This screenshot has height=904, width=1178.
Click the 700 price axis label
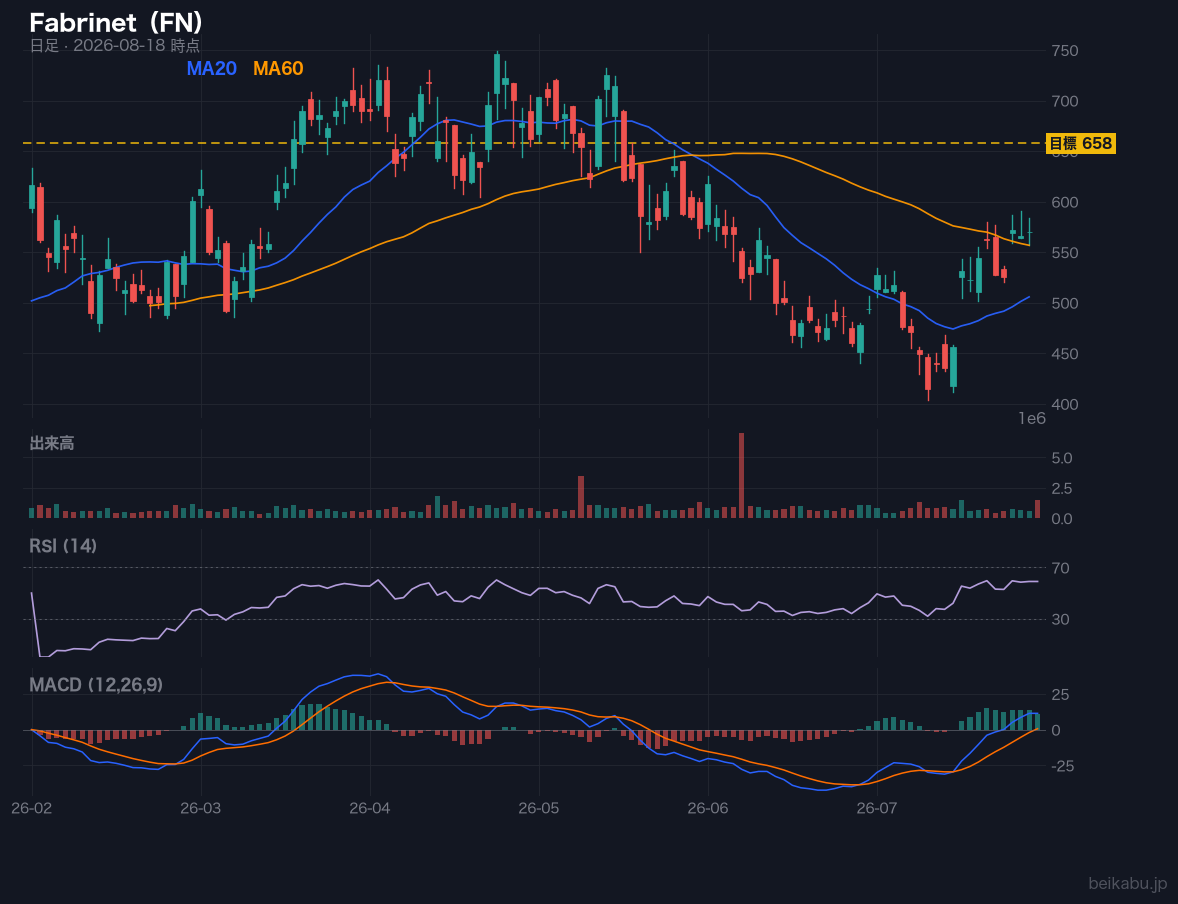pyautogui.click(x=1065, y=101)
